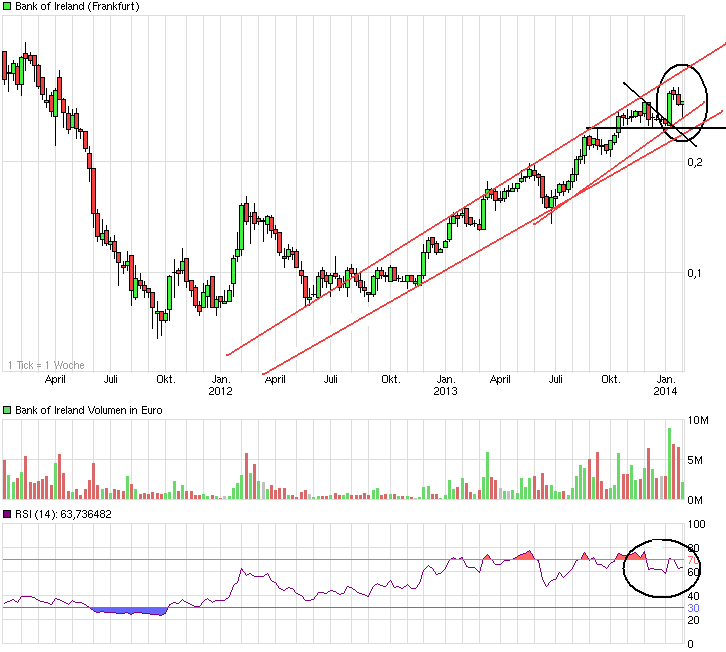The height and width of the screenshot is (652, 726).
Task: Click the '0,1' price axis label
Action: (695, 273)
